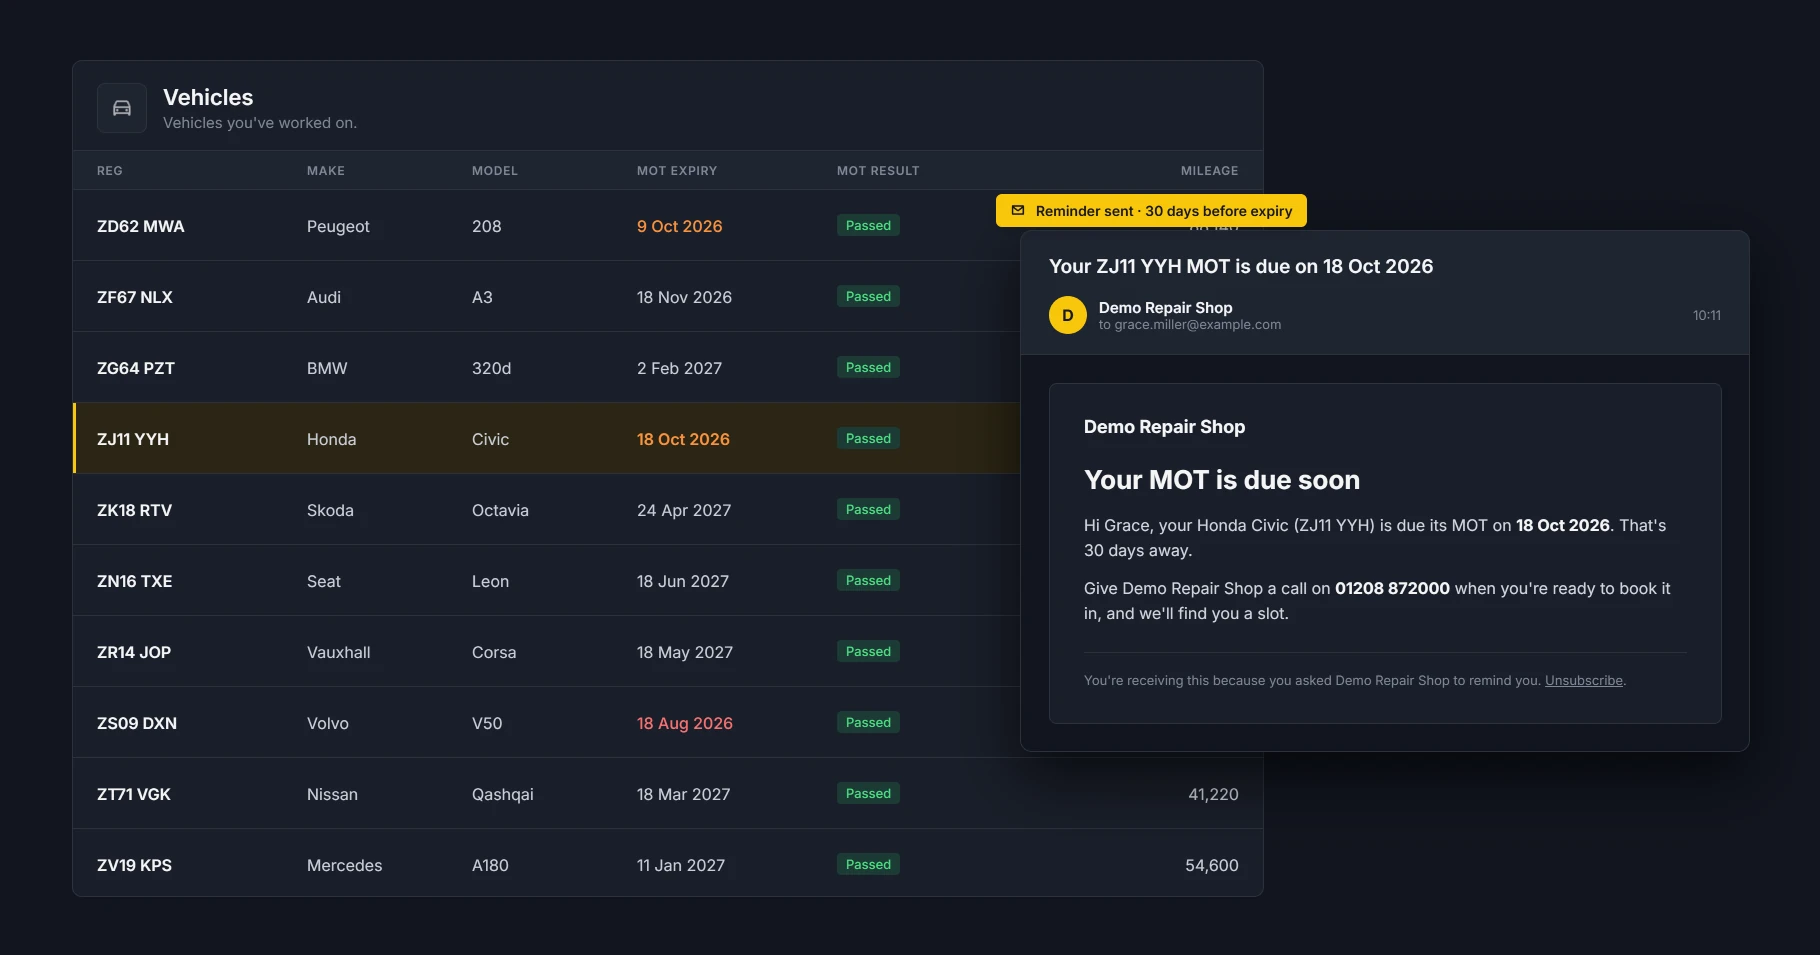
Task: Click the Mercedes make cell
Action: [x=345, y=865]
